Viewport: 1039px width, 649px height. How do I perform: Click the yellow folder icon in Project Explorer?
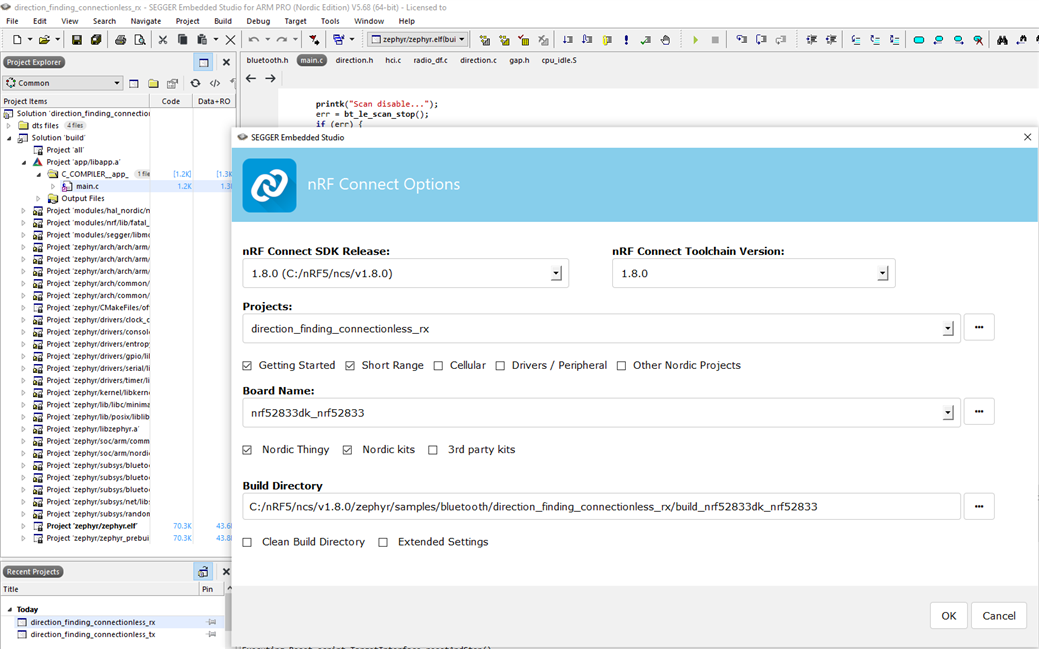point(153,83)
